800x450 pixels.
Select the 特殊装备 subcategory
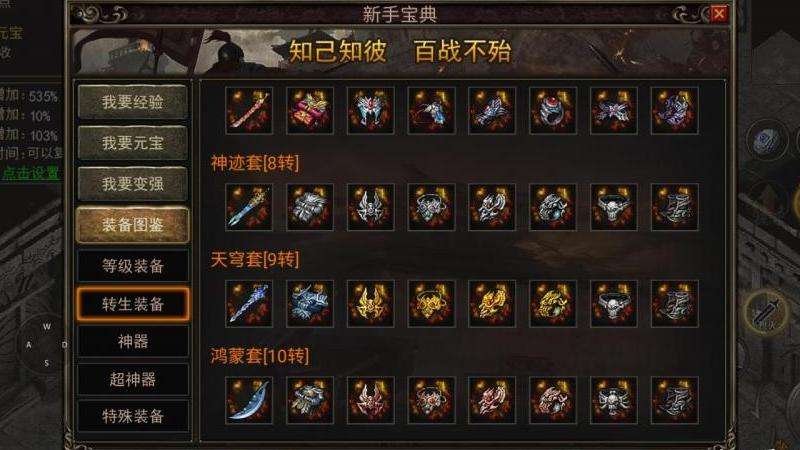click(x=133, y=416)
